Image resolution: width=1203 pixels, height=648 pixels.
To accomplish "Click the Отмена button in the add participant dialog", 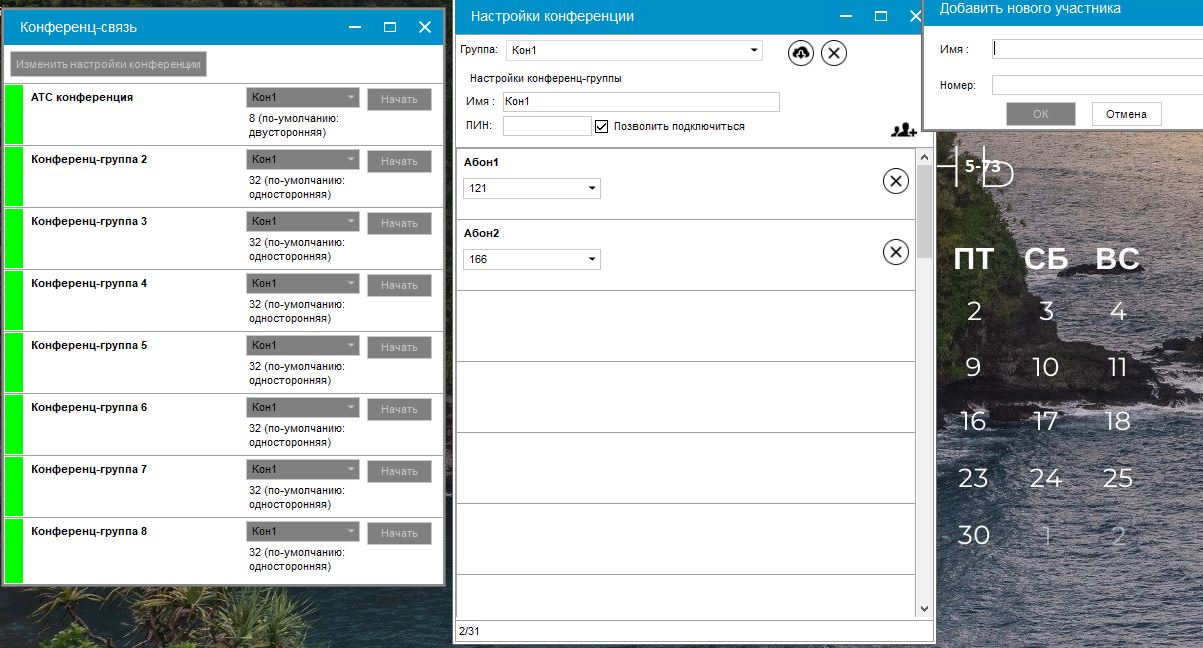I will [x=1126, y=114].
